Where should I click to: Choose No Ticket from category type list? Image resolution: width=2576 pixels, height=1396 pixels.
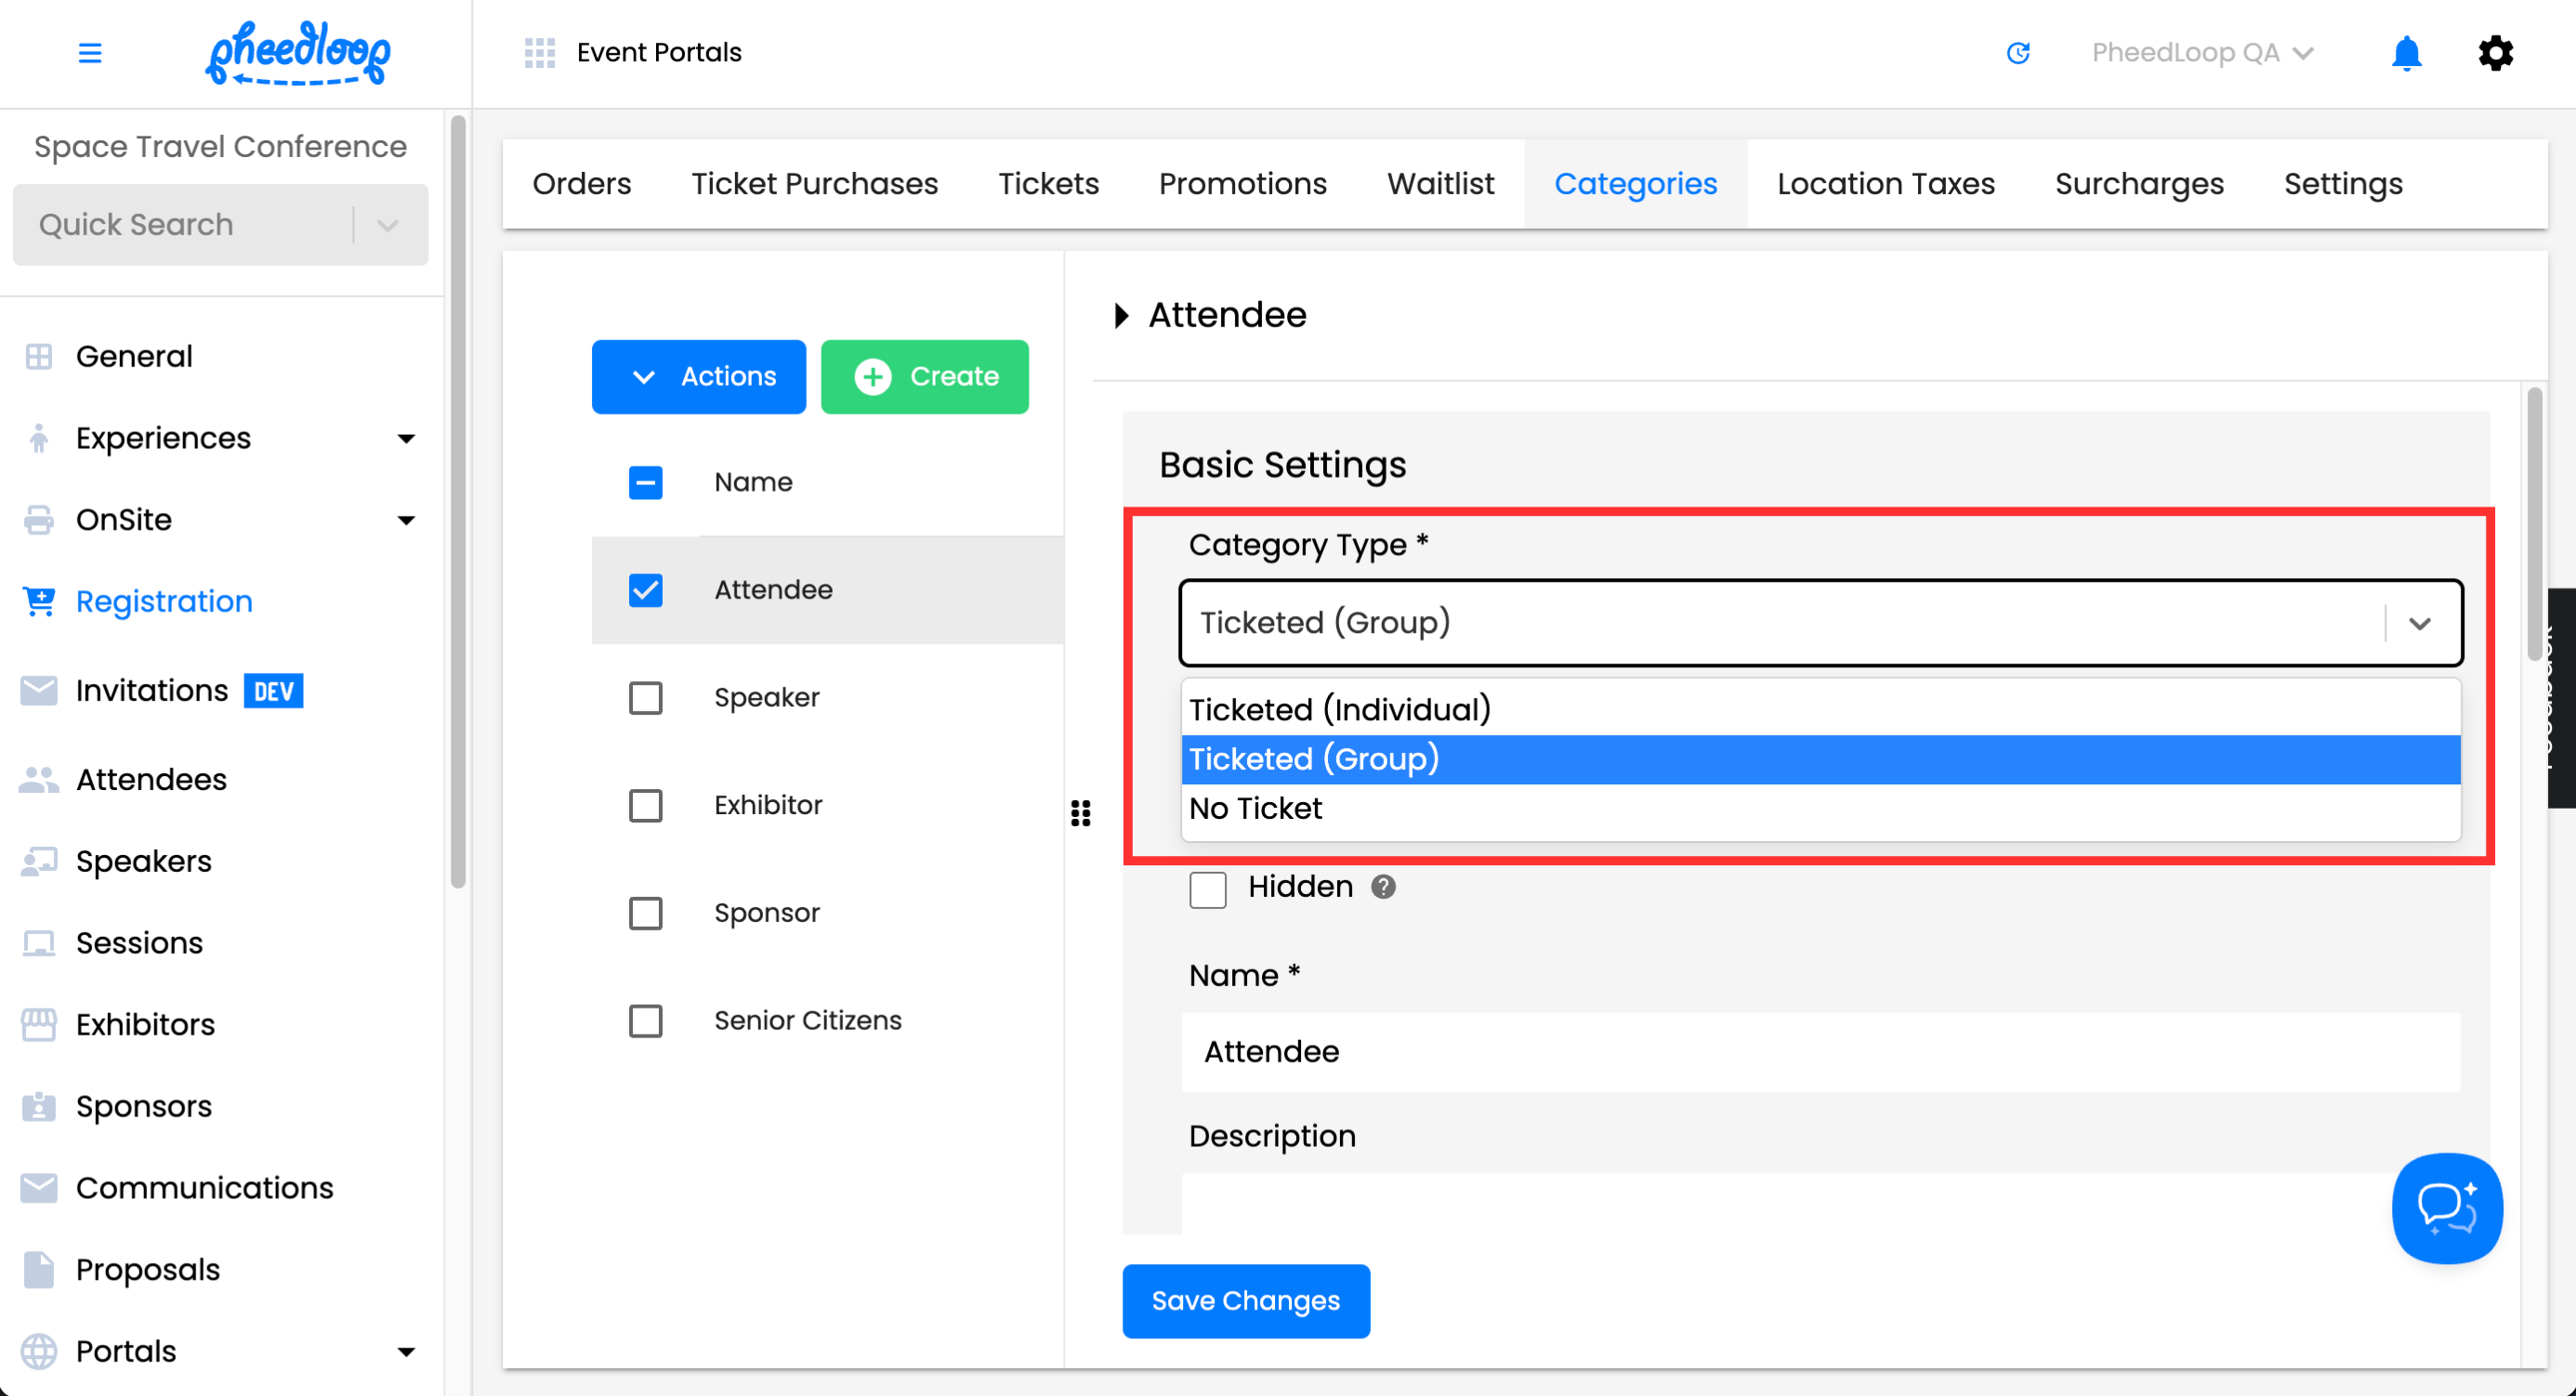(x=1255, y=809)
